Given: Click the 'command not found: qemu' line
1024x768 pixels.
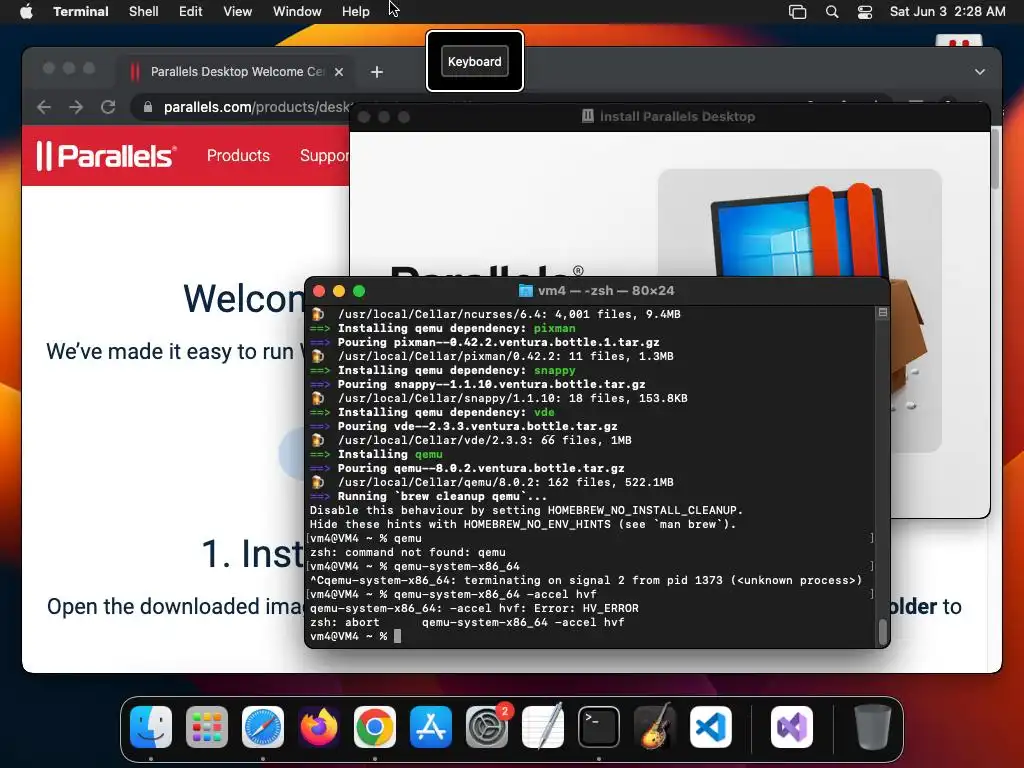Looking at the screenshot, I should coord(408,552).
